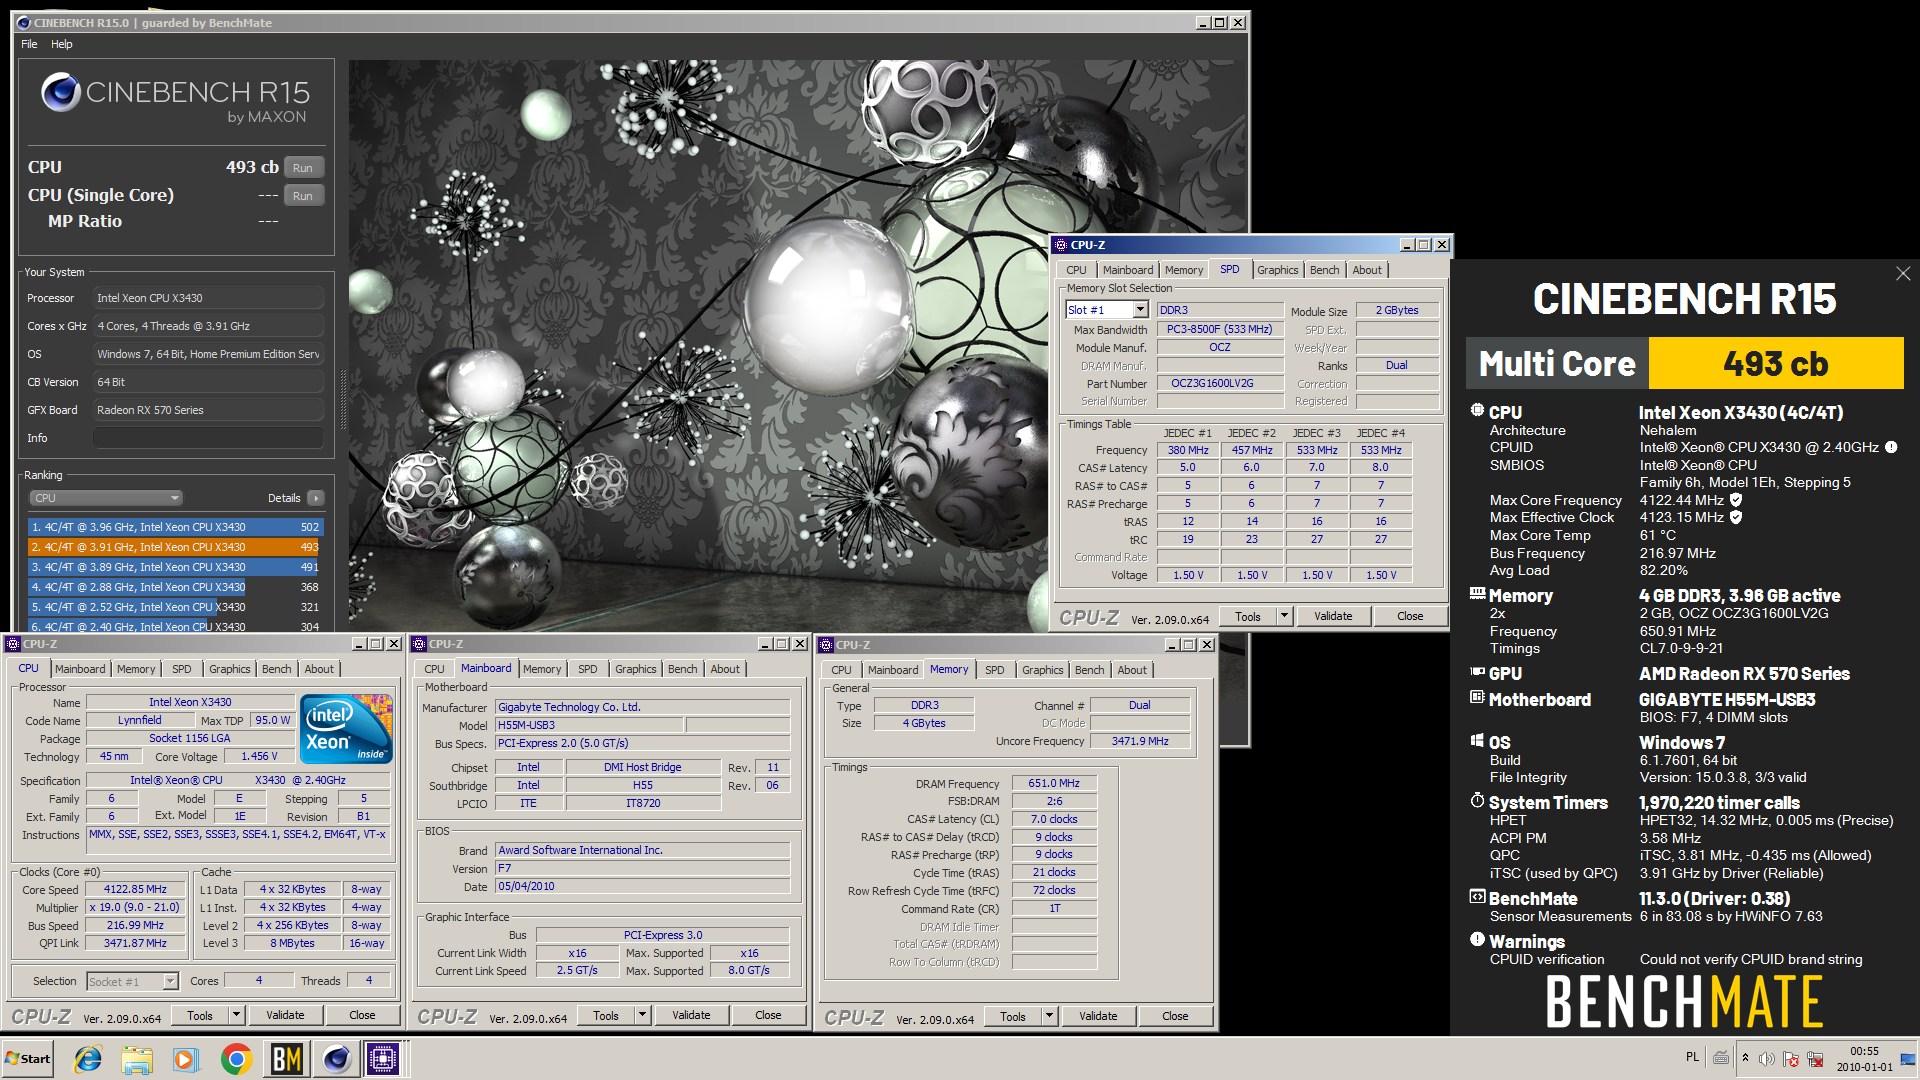This screenshot has width=1920, height=1080.
Task: Click the Cinebench R15 sphere logo
Action: point(61,93)
